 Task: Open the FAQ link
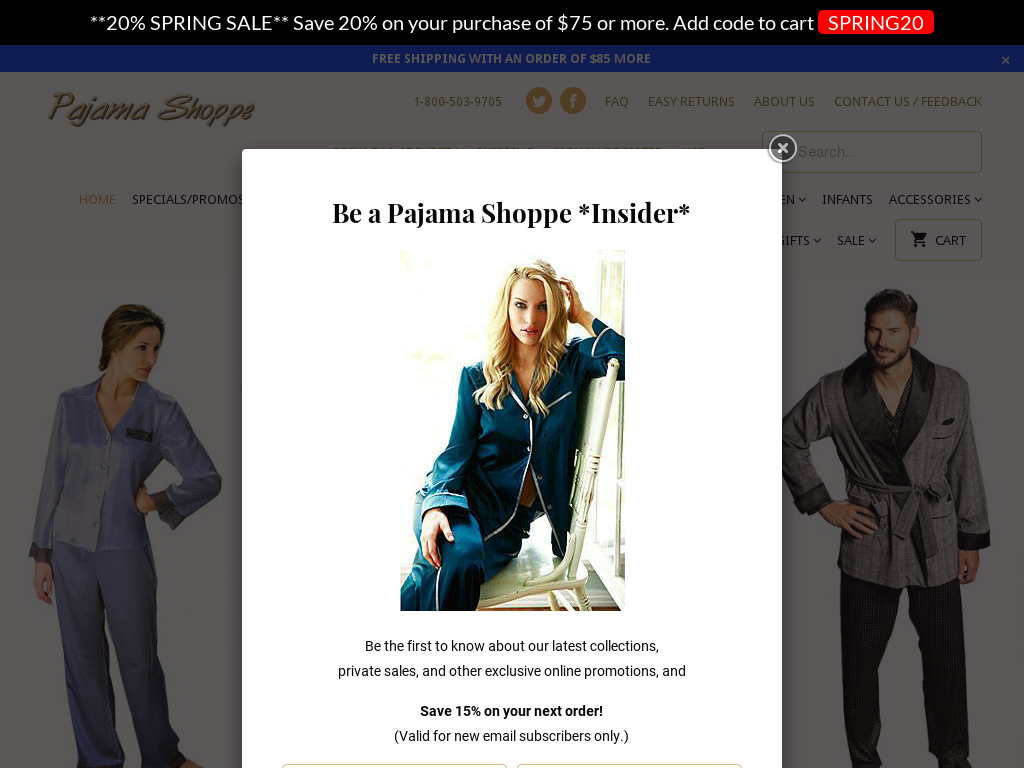616,101
